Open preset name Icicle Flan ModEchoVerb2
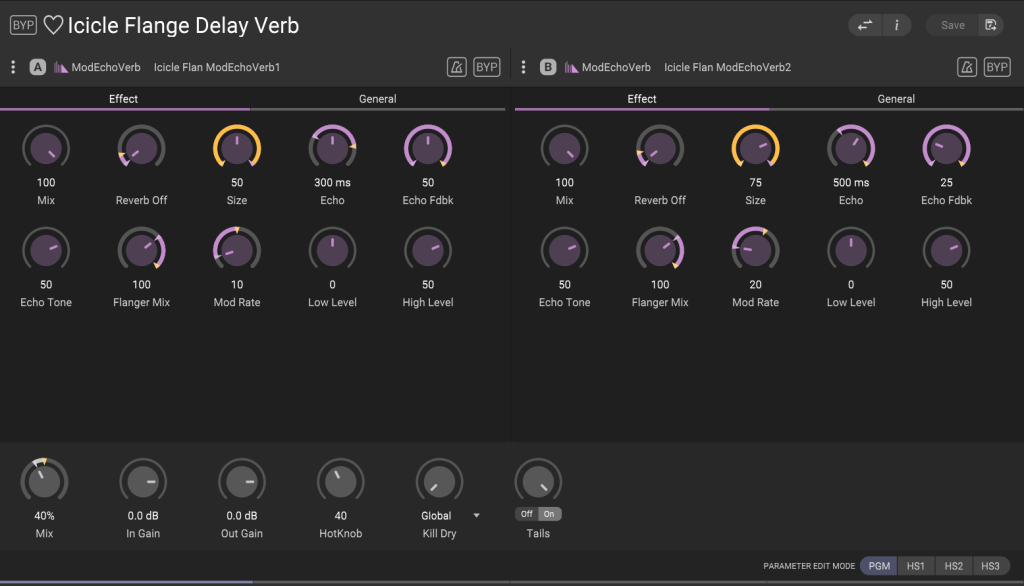Screen dimensions: 1024x586 [728, 67]
